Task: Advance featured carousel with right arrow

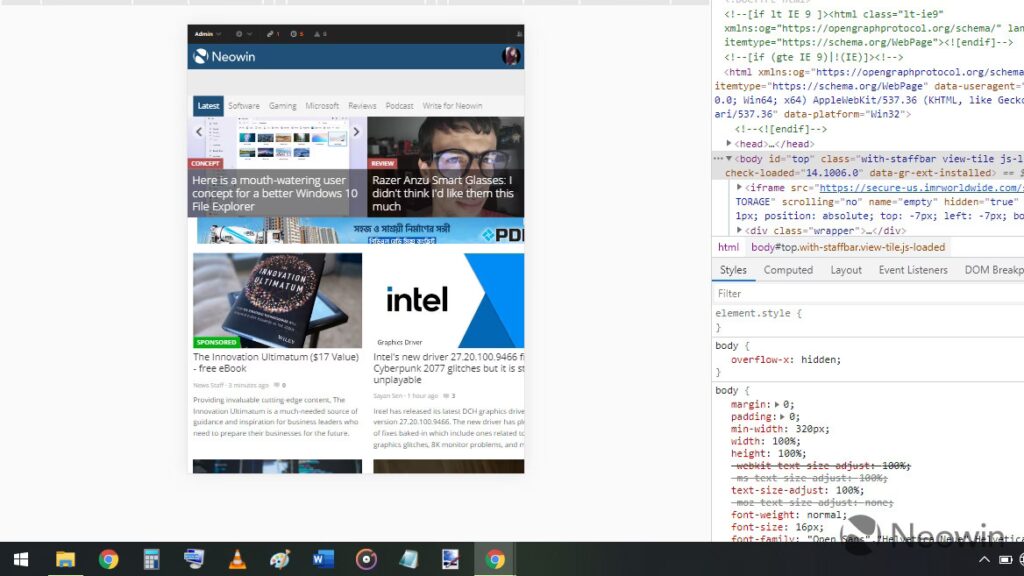Action: pos(355,132)
